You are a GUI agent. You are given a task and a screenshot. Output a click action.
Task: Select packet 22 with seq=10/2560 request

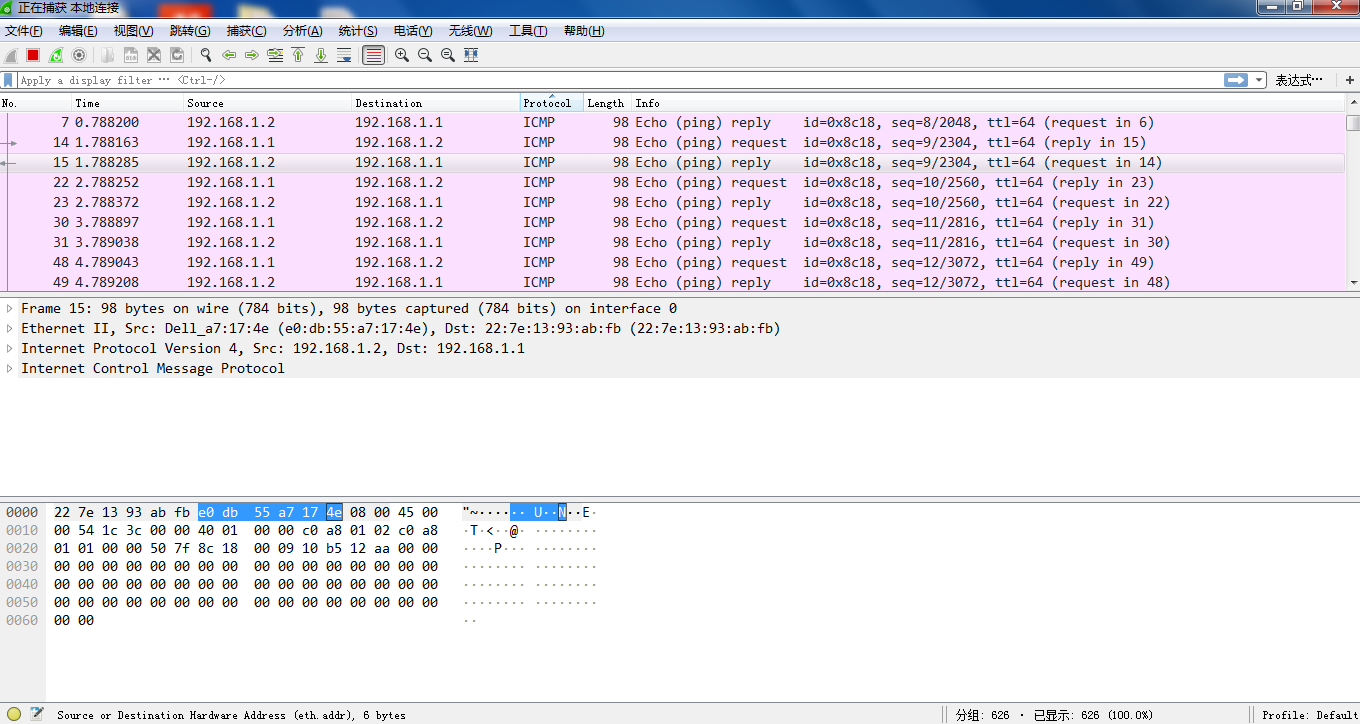click(672, 183)
